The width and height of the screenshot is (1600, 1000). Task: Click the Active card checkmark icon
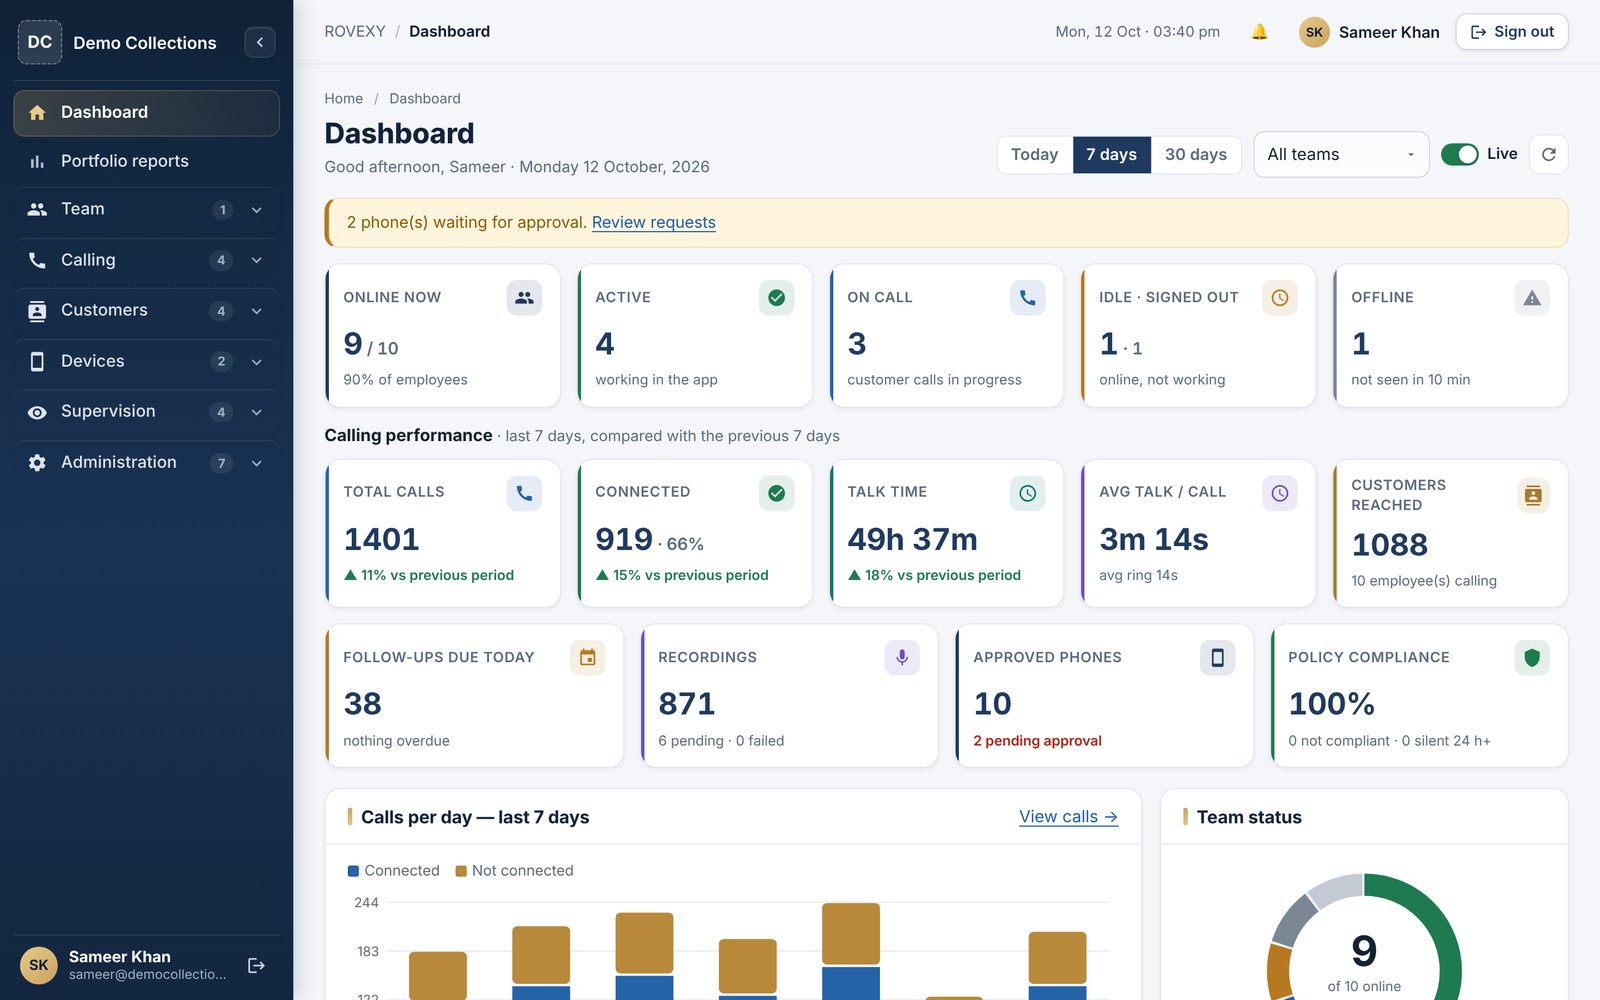coord(776,298)
